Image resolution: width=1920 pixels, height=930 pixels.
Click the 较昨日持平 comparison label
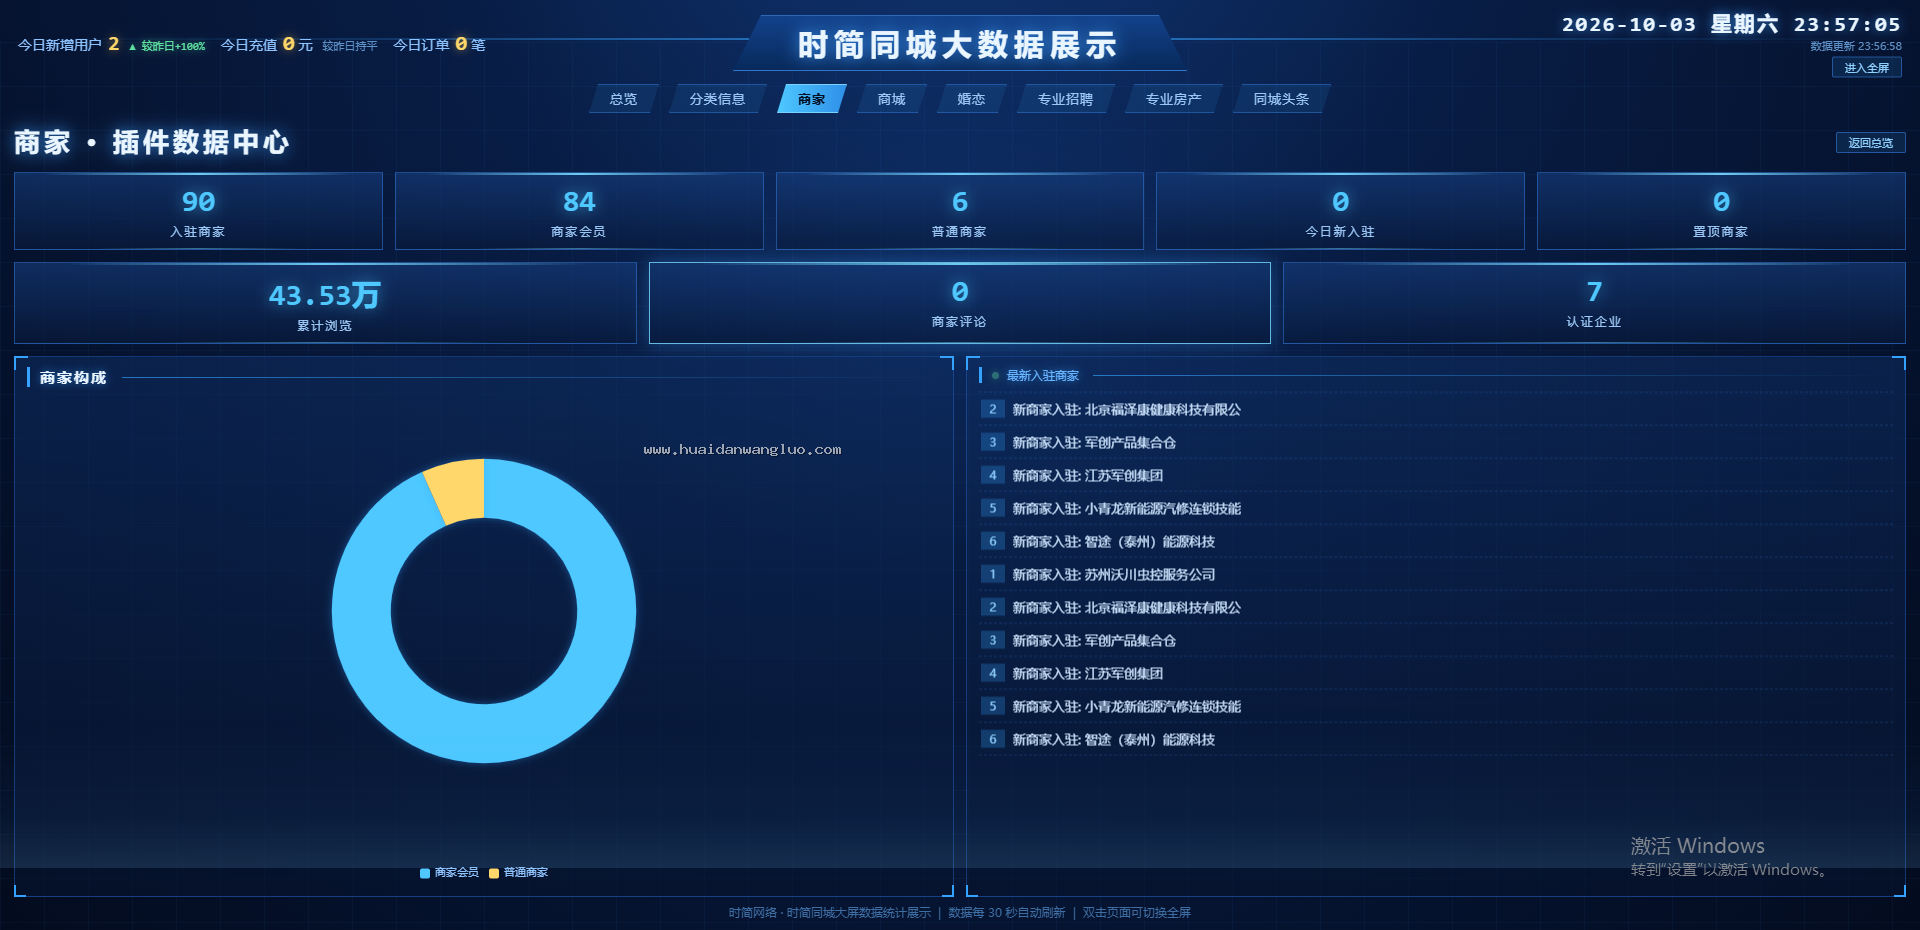[350, 46]
